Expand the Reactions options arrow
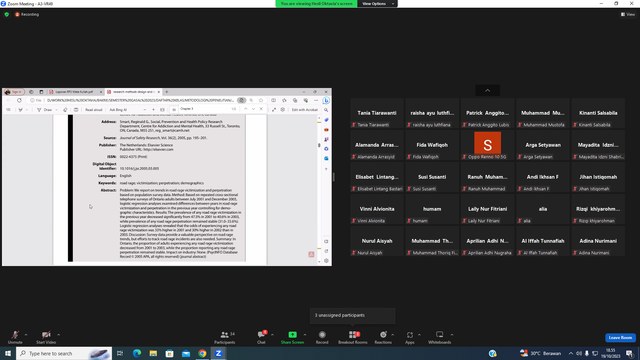This screenshot has width=640, height=360. tap(393, 335)
